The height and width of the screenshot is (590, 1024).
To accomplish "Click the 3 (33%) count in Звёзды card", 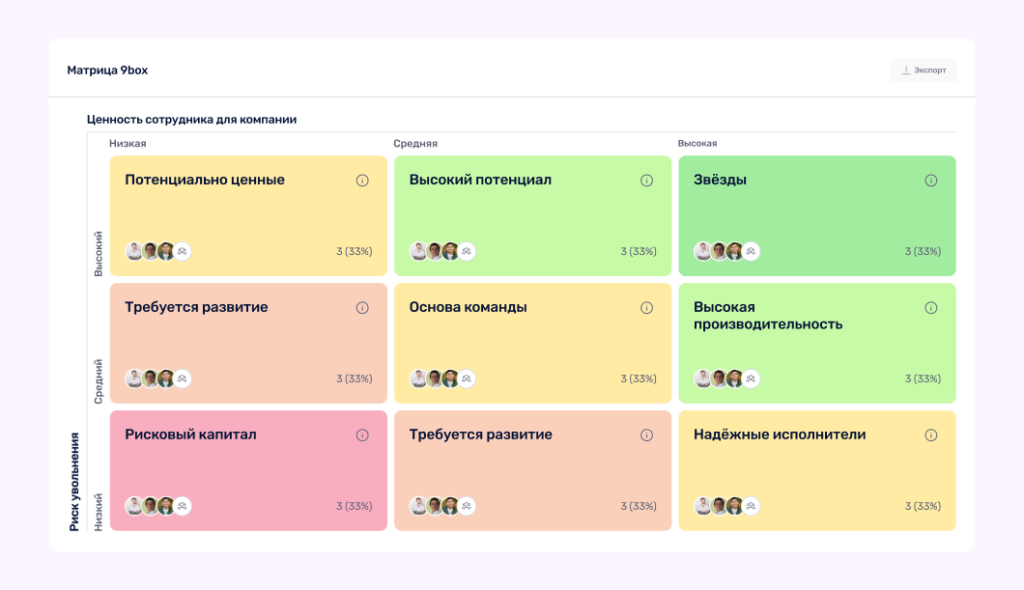I will pos(922,252).
